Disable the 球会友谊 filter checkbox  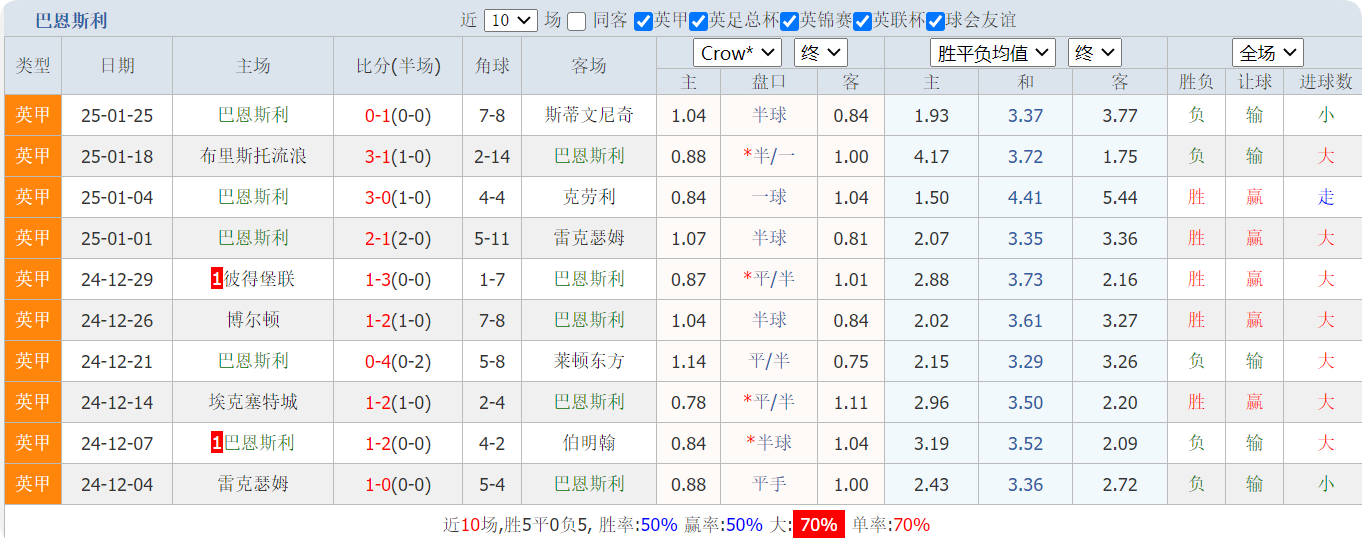(935, 21)
